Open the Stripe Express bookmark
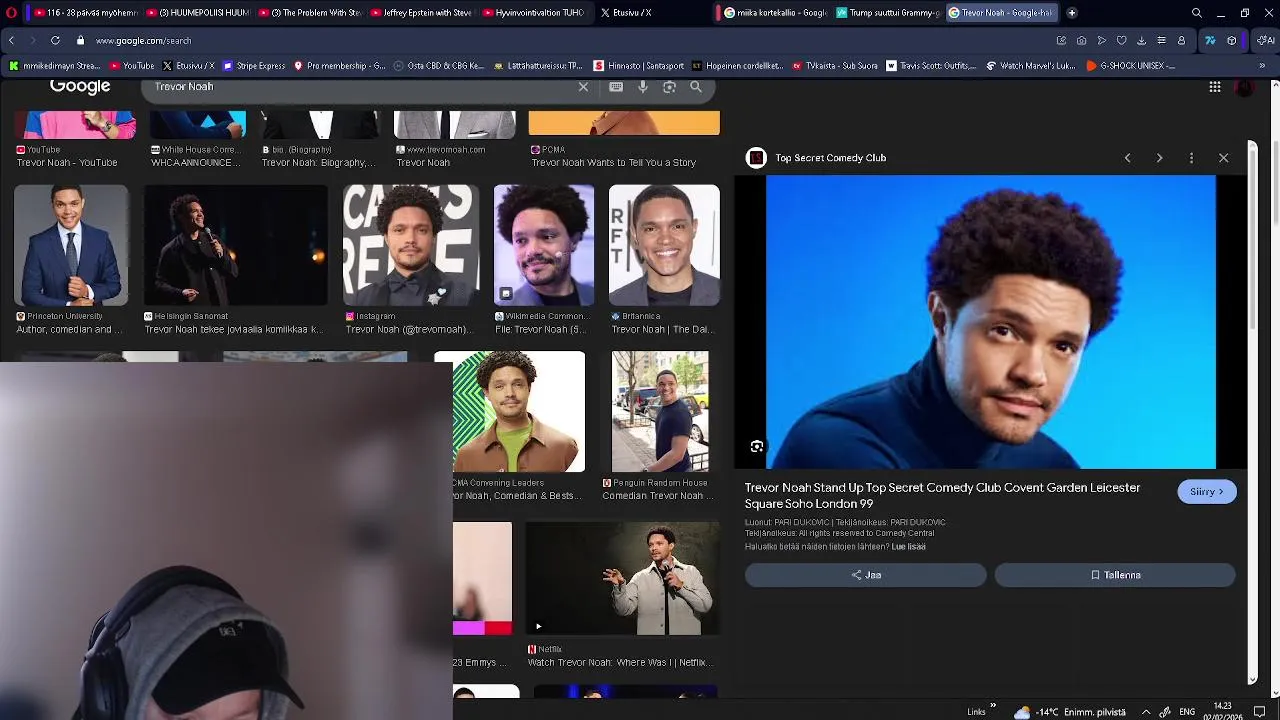This screenshot has height=720, width=1280. pos(254,65)
